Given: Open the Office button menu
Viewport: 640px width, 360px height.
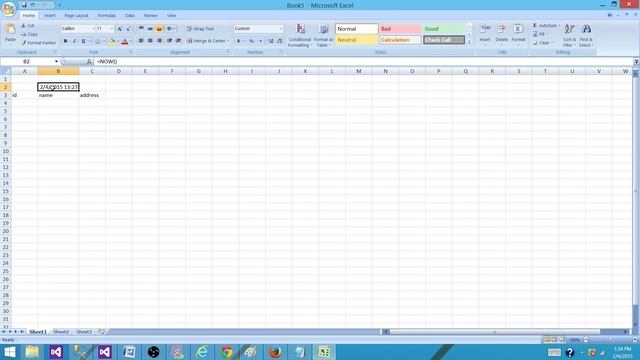Looking at the screenshot, I should [9, 9].
